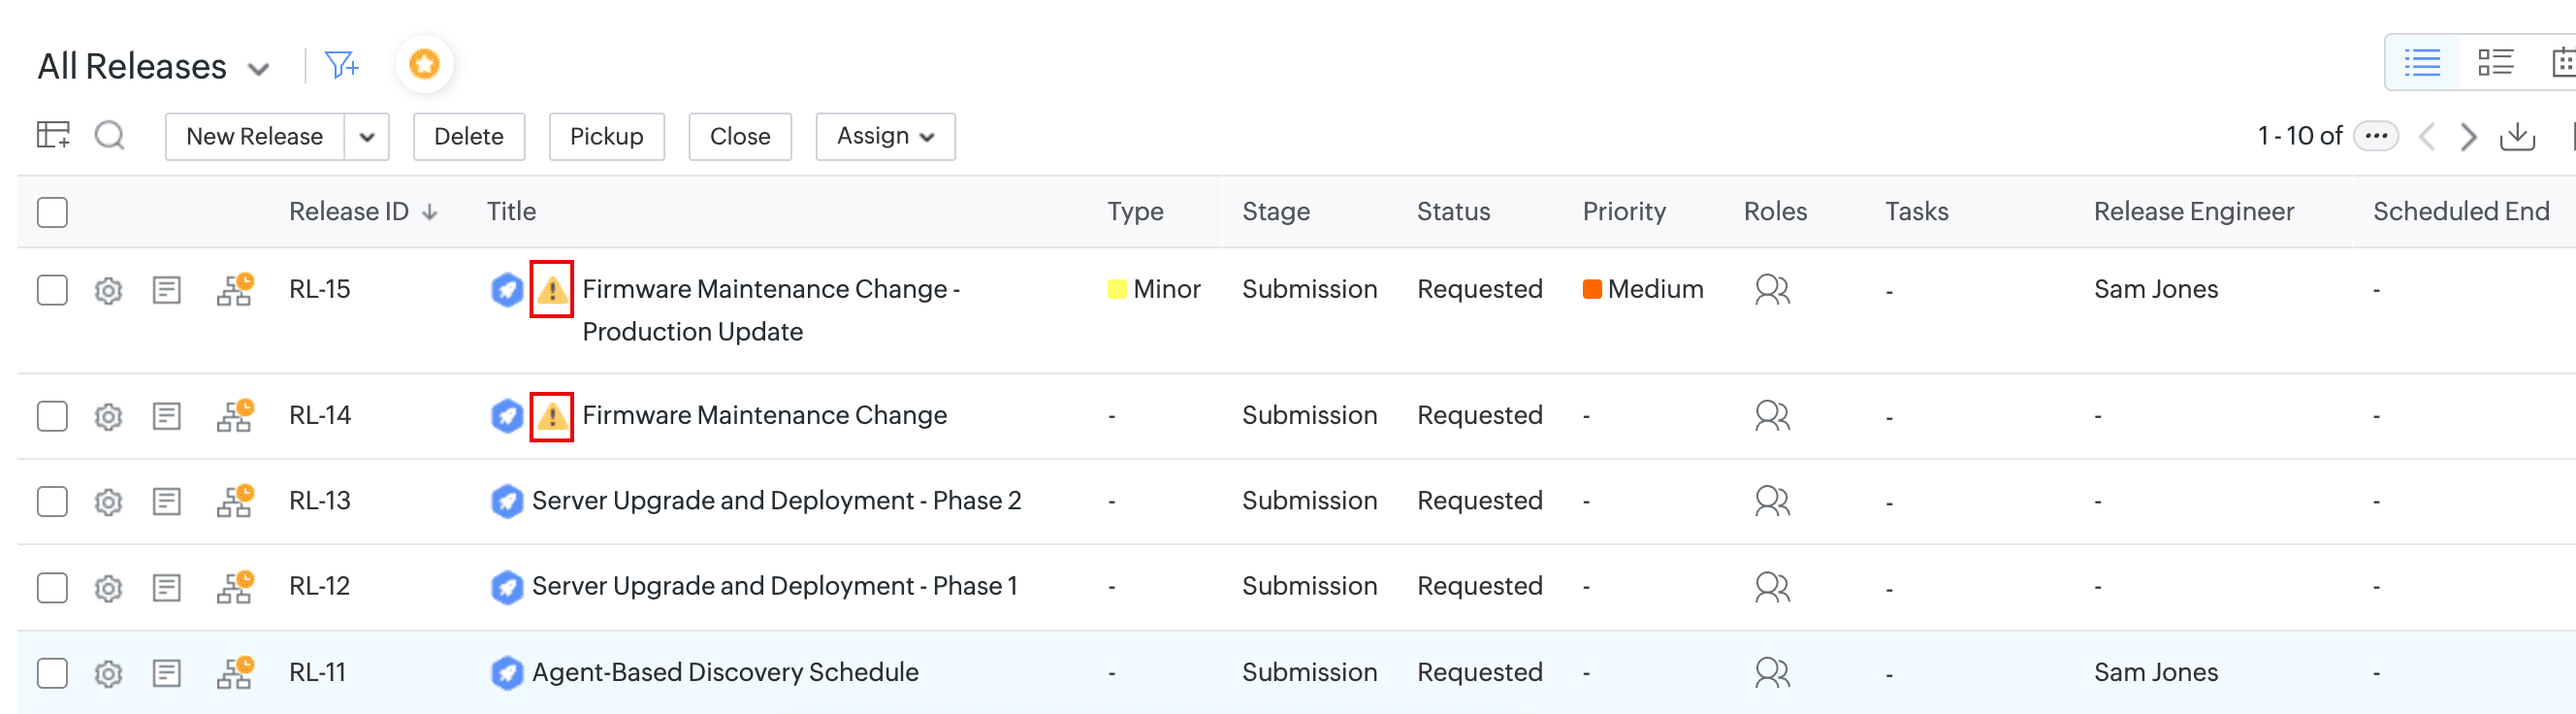2576x714 pixels.
Task: Click the search magnifier icon
Action: pos(110,135)
